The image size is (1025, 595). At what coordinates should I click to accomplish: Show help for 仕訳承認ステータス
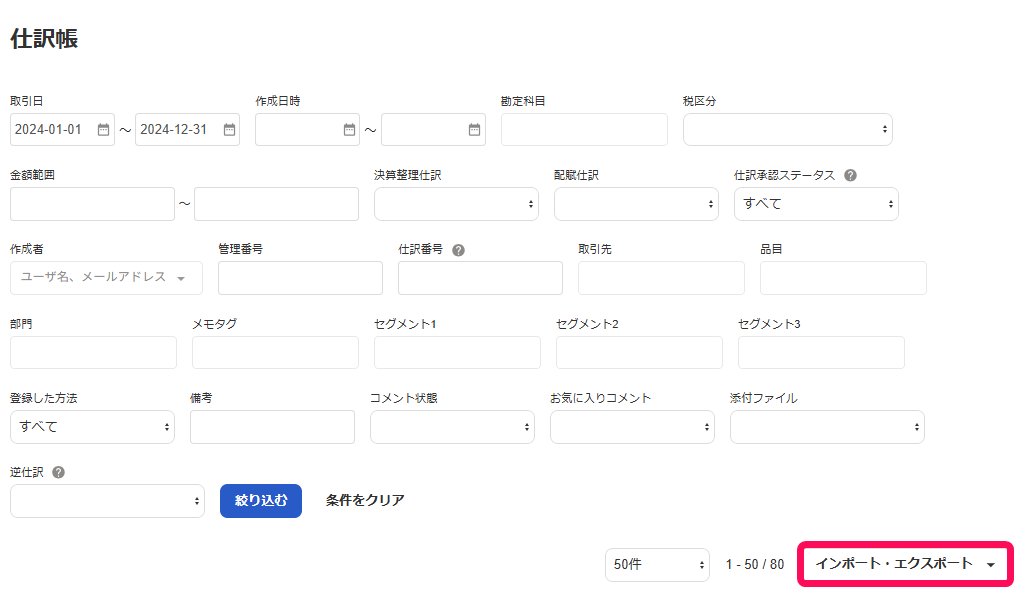(850, 175)
